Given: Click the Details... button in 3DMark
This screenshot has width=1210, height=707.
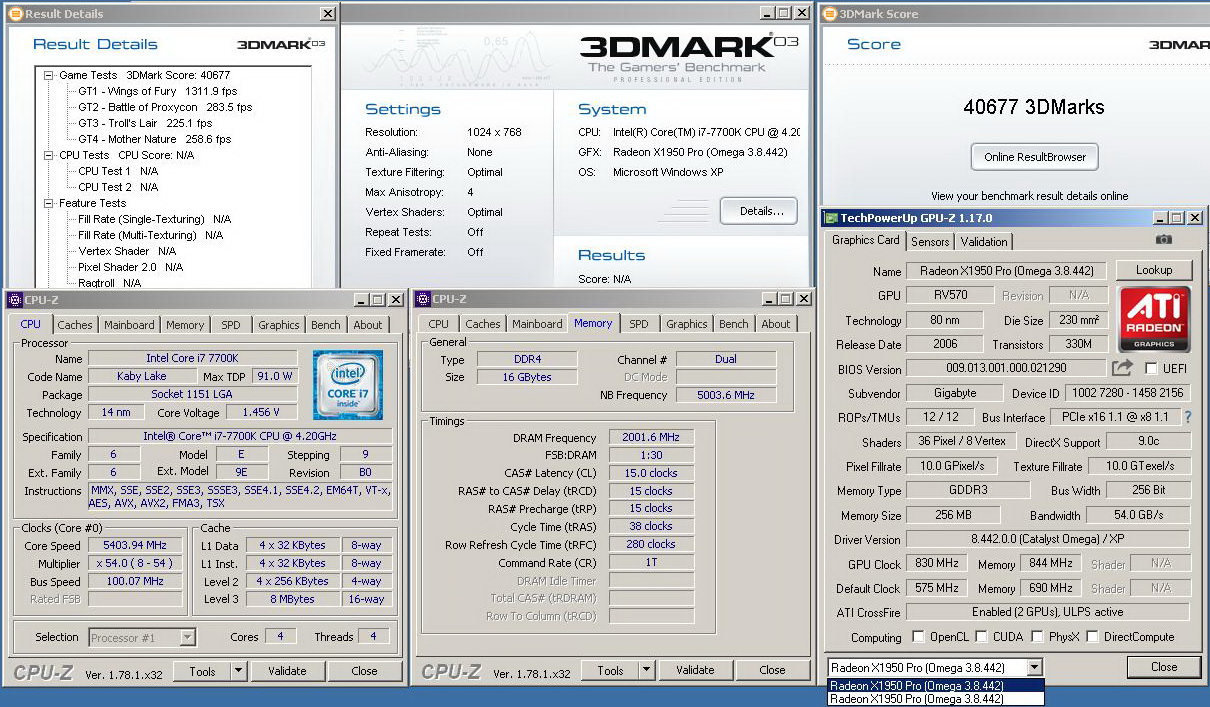Looking at the screenshot, I should click(759, 211).
